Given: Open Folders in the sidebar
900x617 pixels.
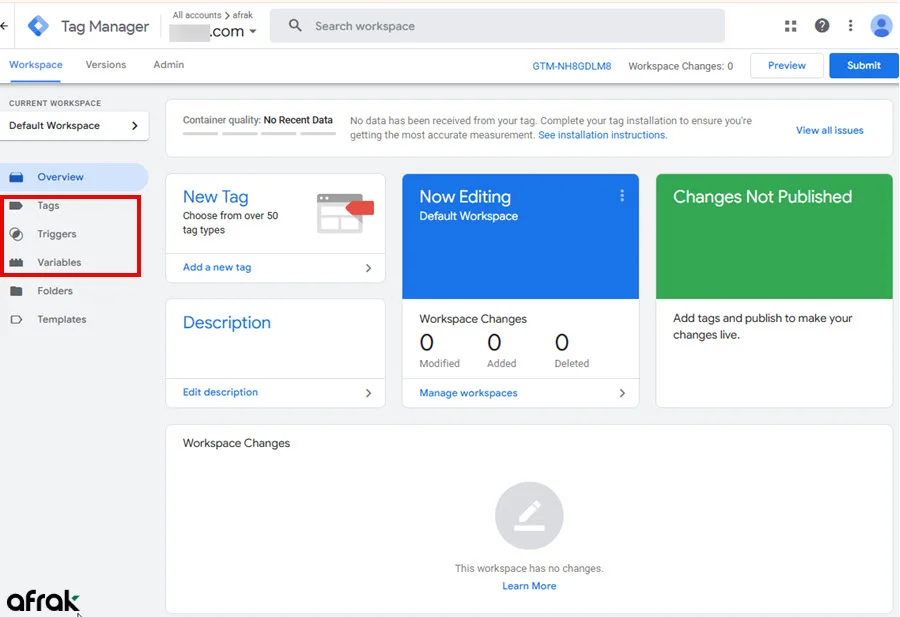Looking at the screenshot, I should 54,291.
